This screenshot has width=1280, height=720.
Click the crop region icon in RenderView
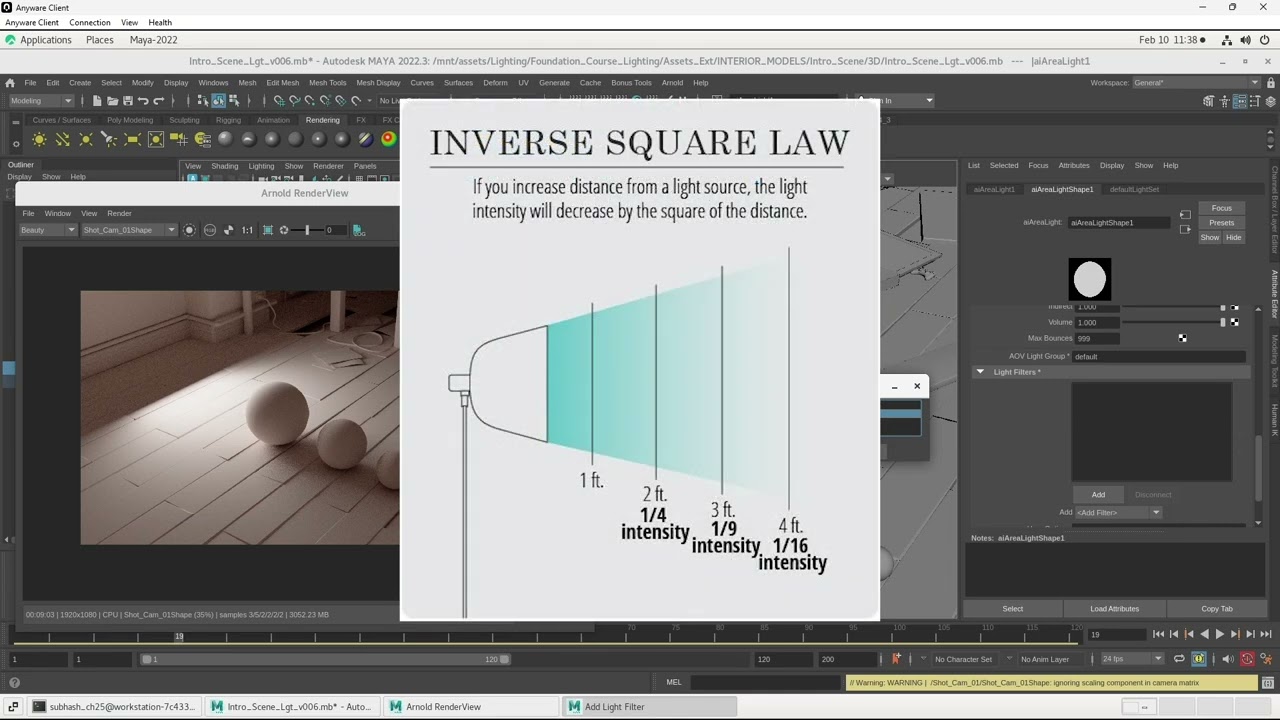pyautogui.click(x=267, y=230)
